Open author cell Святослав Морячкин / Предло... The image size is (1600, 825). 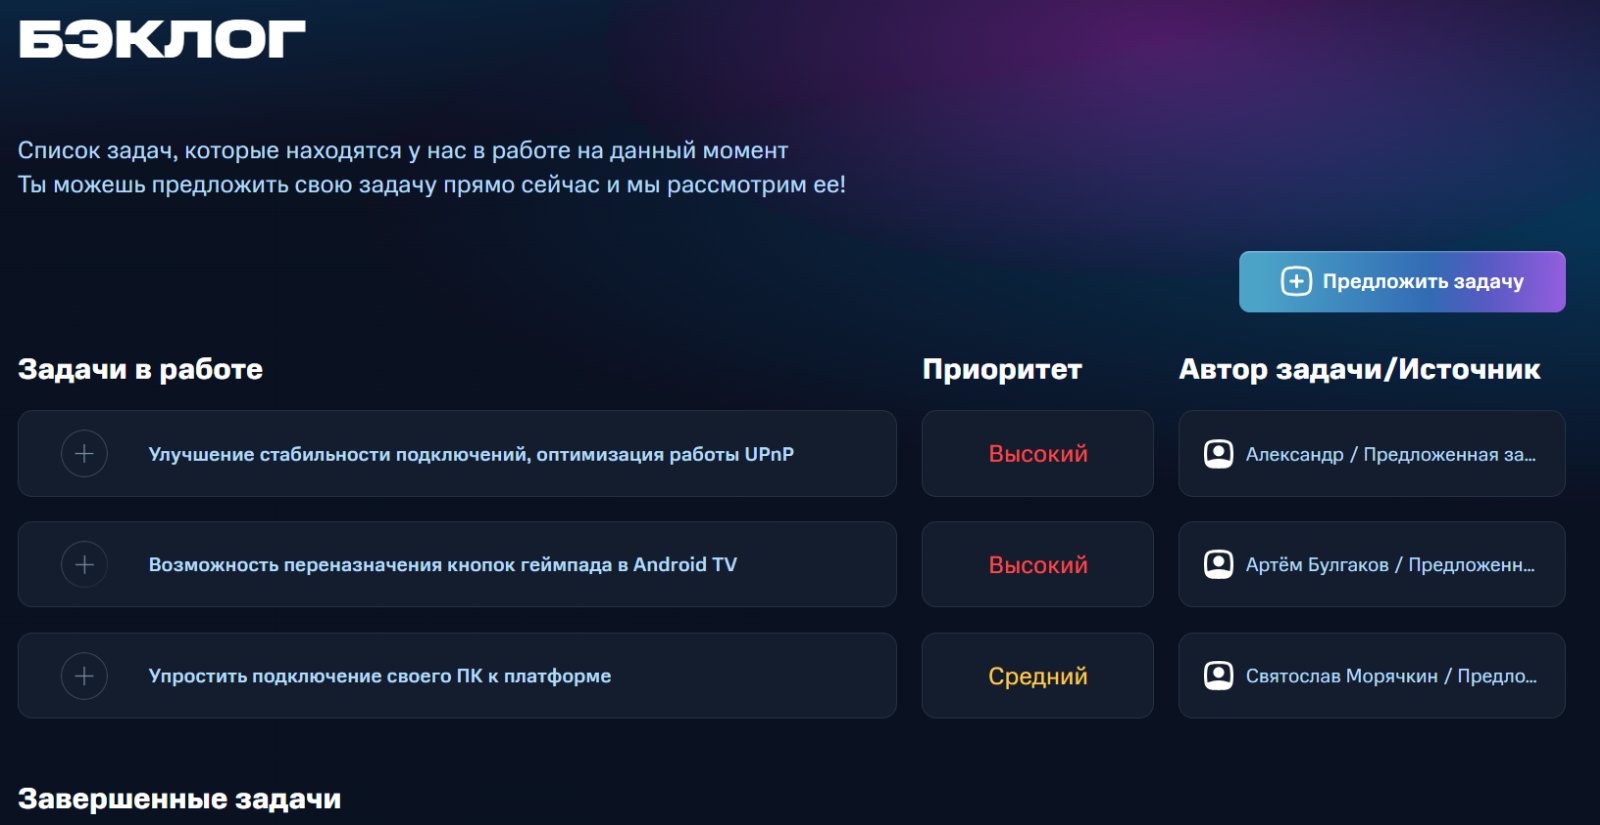tap(1372, 676)
